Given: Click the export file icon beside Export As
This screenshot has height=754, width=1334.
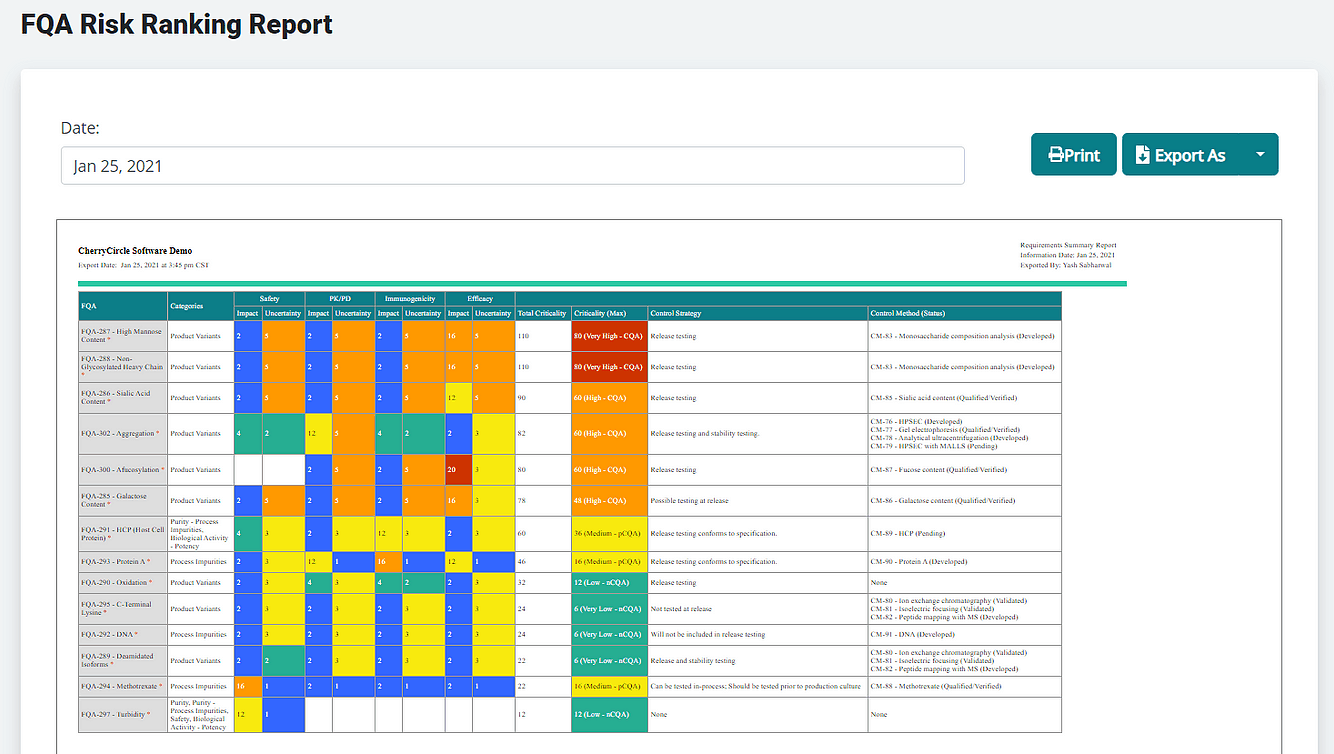Looking at the screenshot, I should click(1143, 154).
